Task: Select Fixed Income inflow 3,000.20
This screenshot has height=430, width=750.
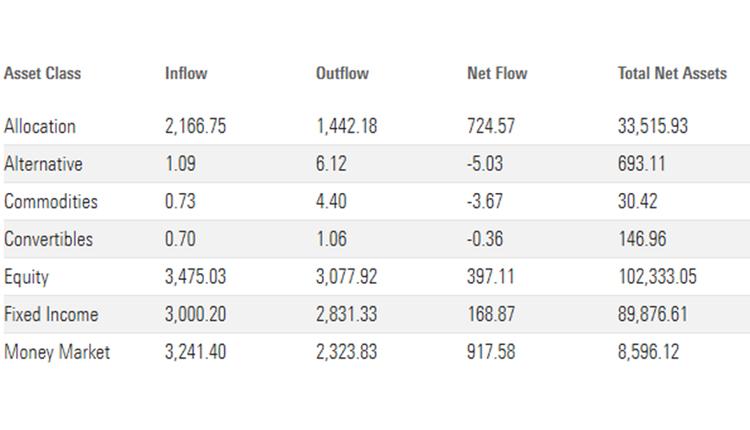Action: click(x=196, y=314)
